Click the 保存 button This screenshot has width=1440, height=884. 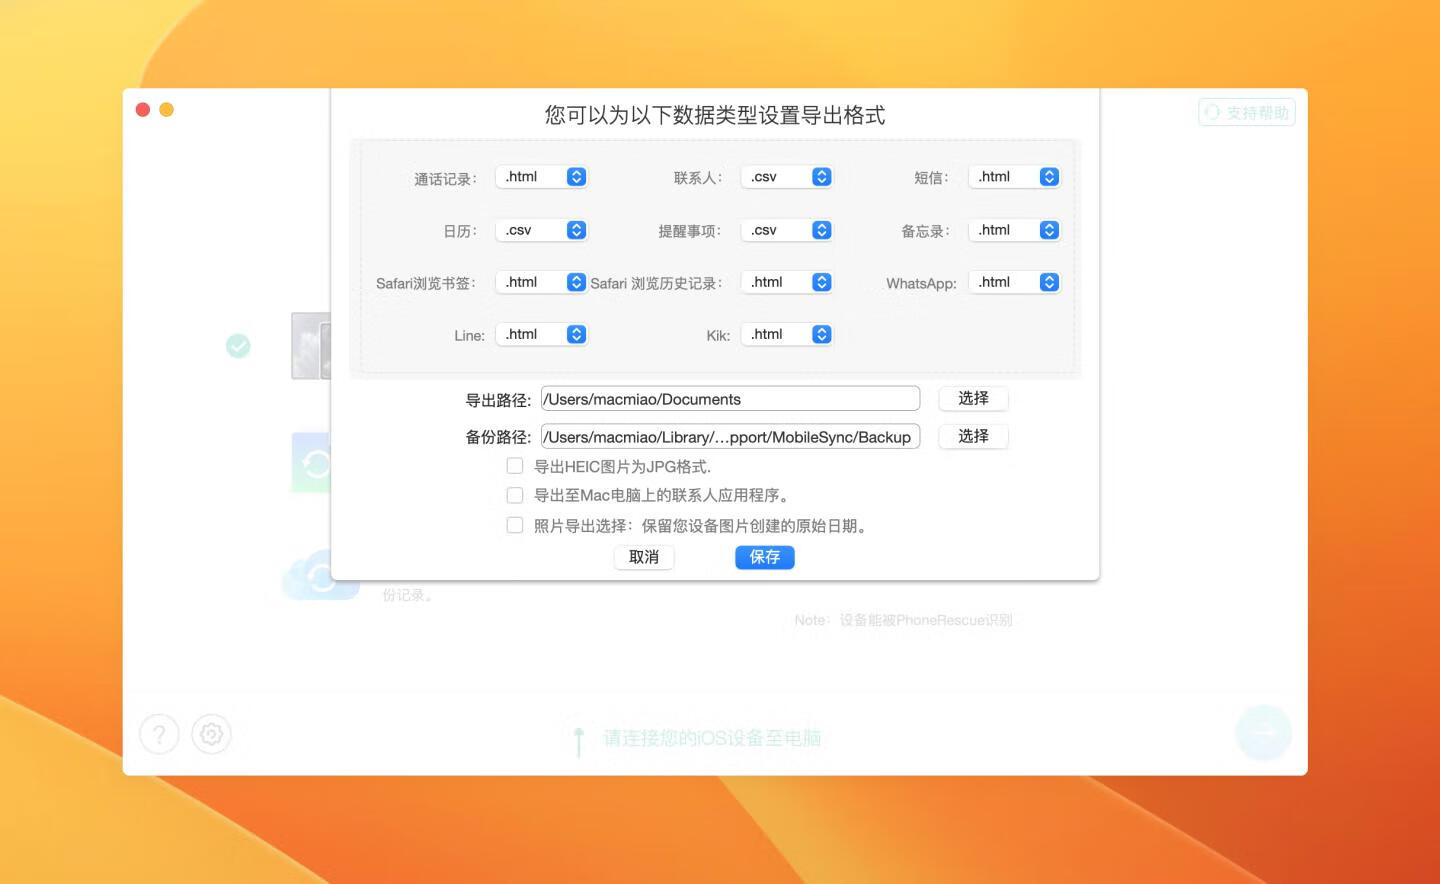(x=765, y=557)
